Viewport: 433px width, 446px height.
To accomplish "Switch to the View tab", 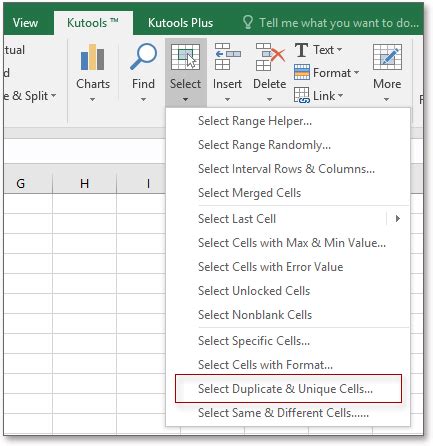I will pyautogui.click(x=25, y=23).
